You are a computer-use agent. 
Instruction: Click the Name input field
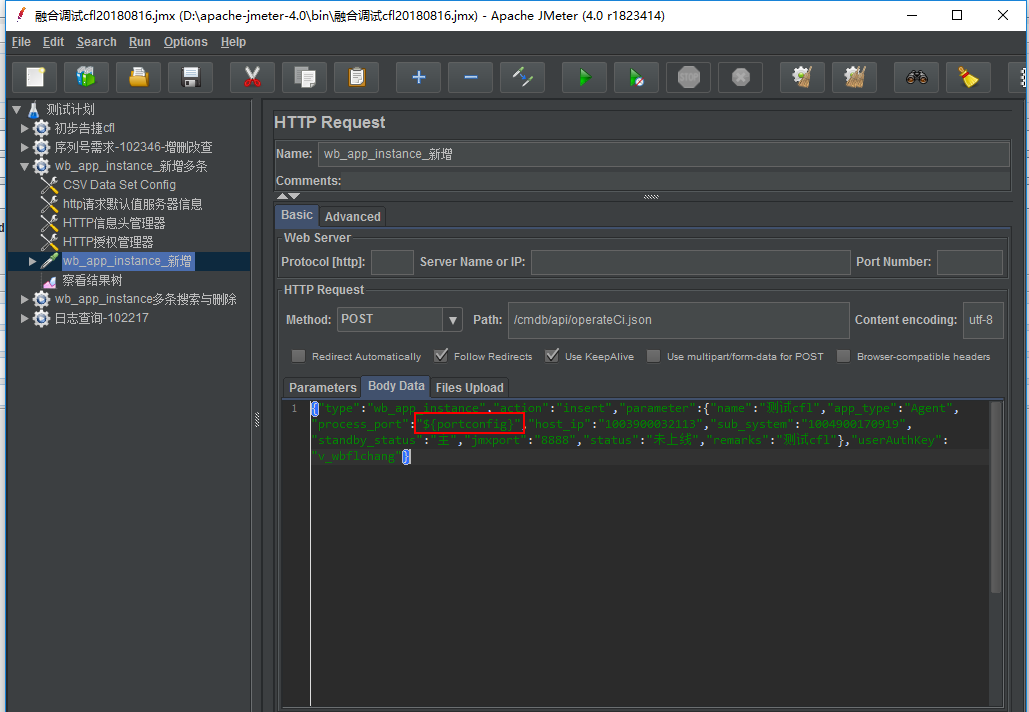(x=663, y=154)
